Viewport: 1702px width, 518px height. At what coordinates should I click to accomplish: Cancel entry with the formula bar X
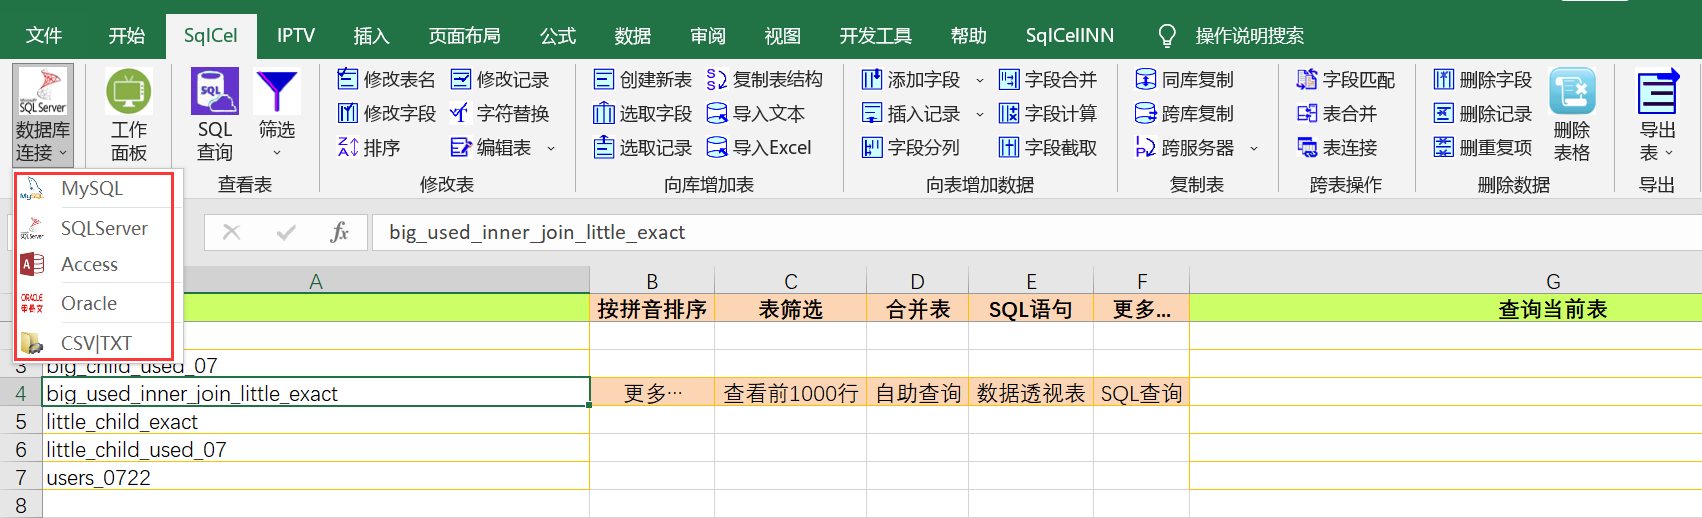[x=231, y=232]
